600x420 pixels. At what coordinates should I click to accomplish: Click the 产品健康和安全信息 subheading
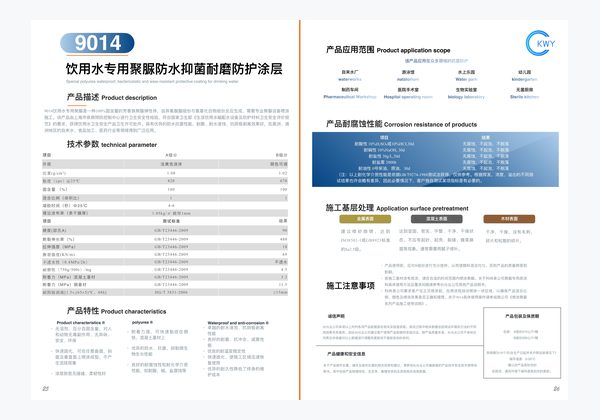point(346,354)
